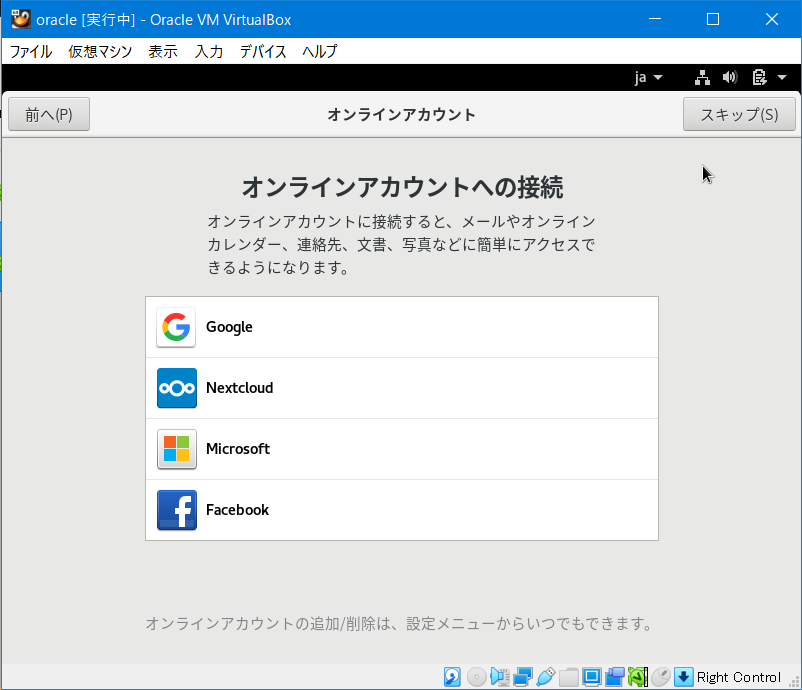802x690 pixels.
Task: Click the audio status icon in VirtualBox statusbar
Action: point(499,676)
